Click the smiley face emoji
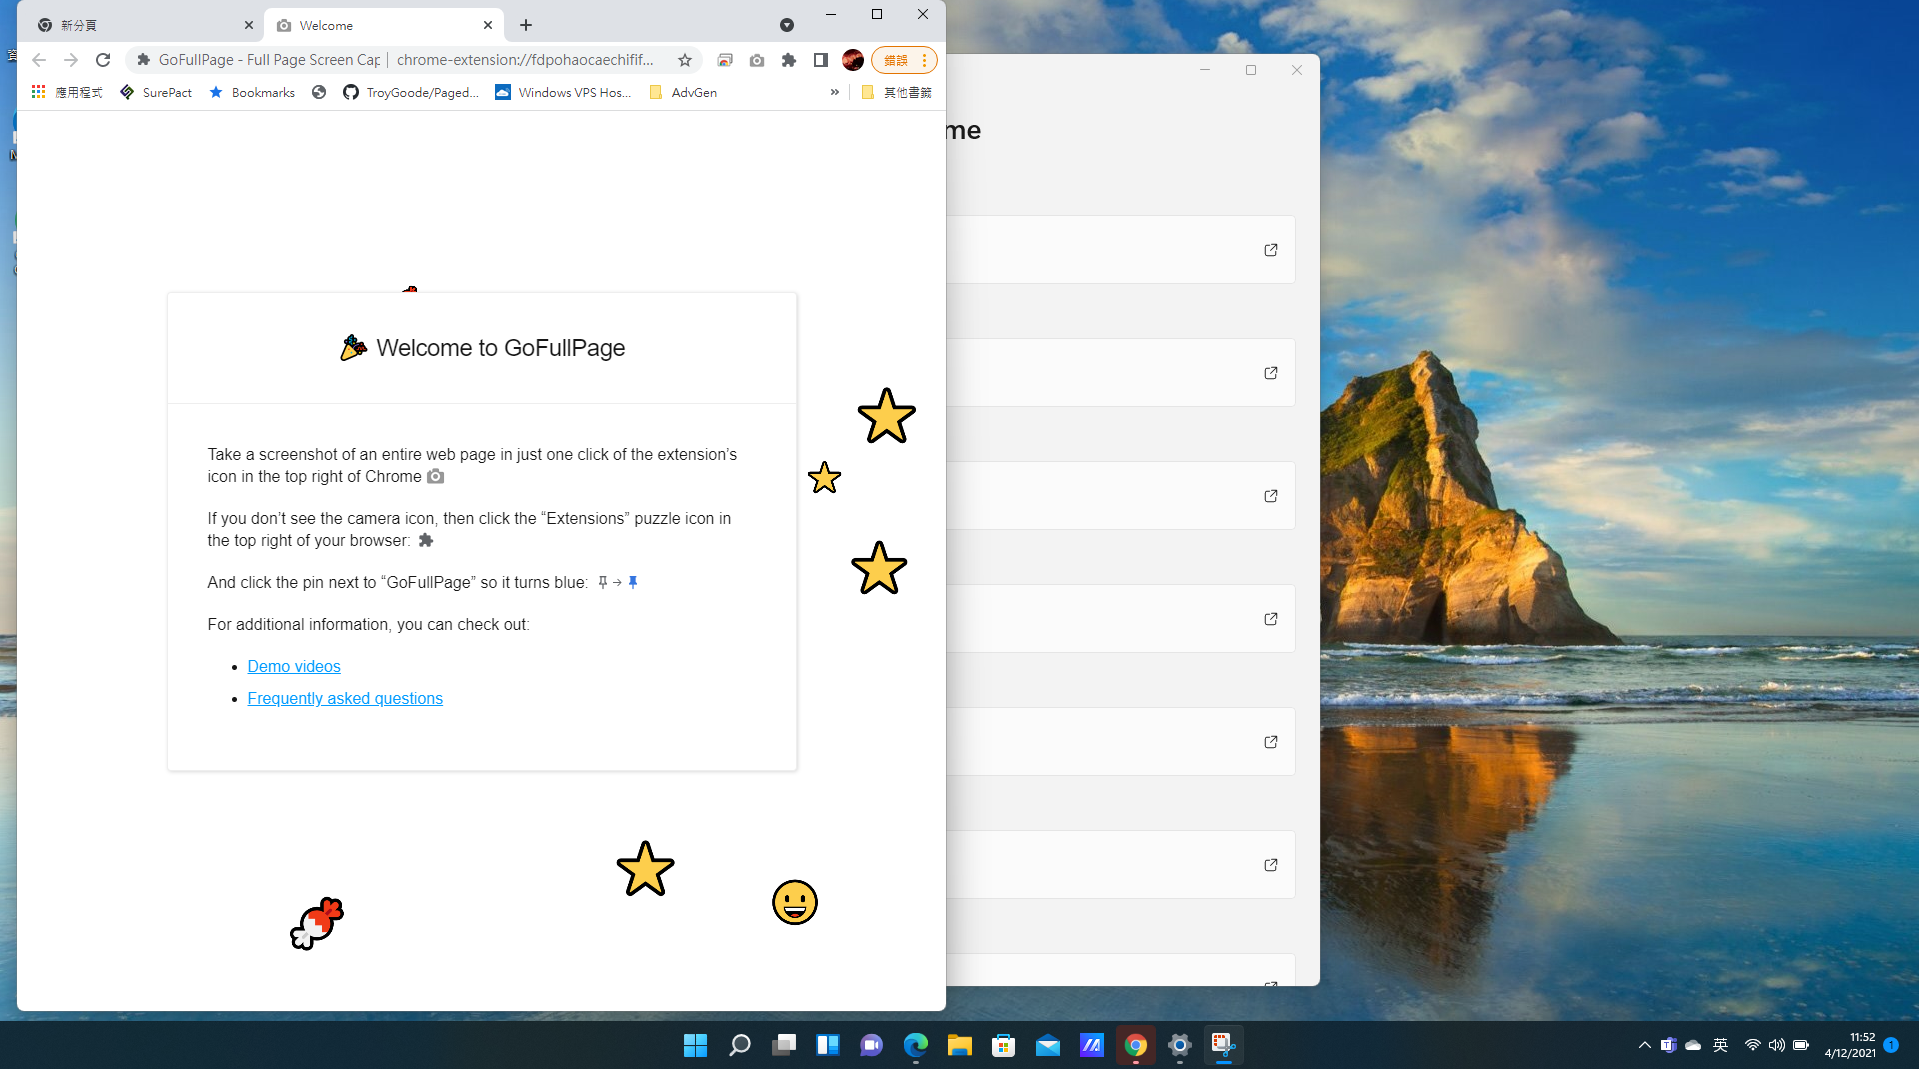This screenshot has height=1069, width=1919. point(795,902)
